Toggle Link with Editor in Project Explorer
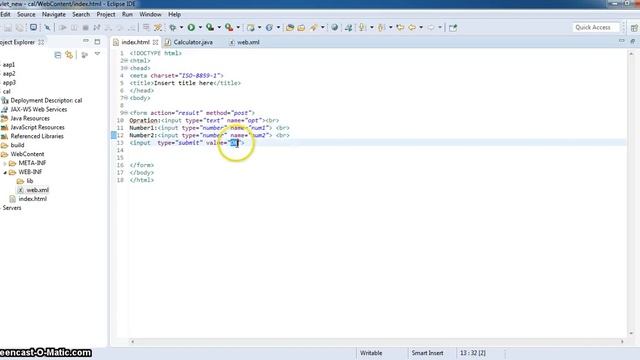The width and height of the screenshot is (640, 360). coord(69,55)
